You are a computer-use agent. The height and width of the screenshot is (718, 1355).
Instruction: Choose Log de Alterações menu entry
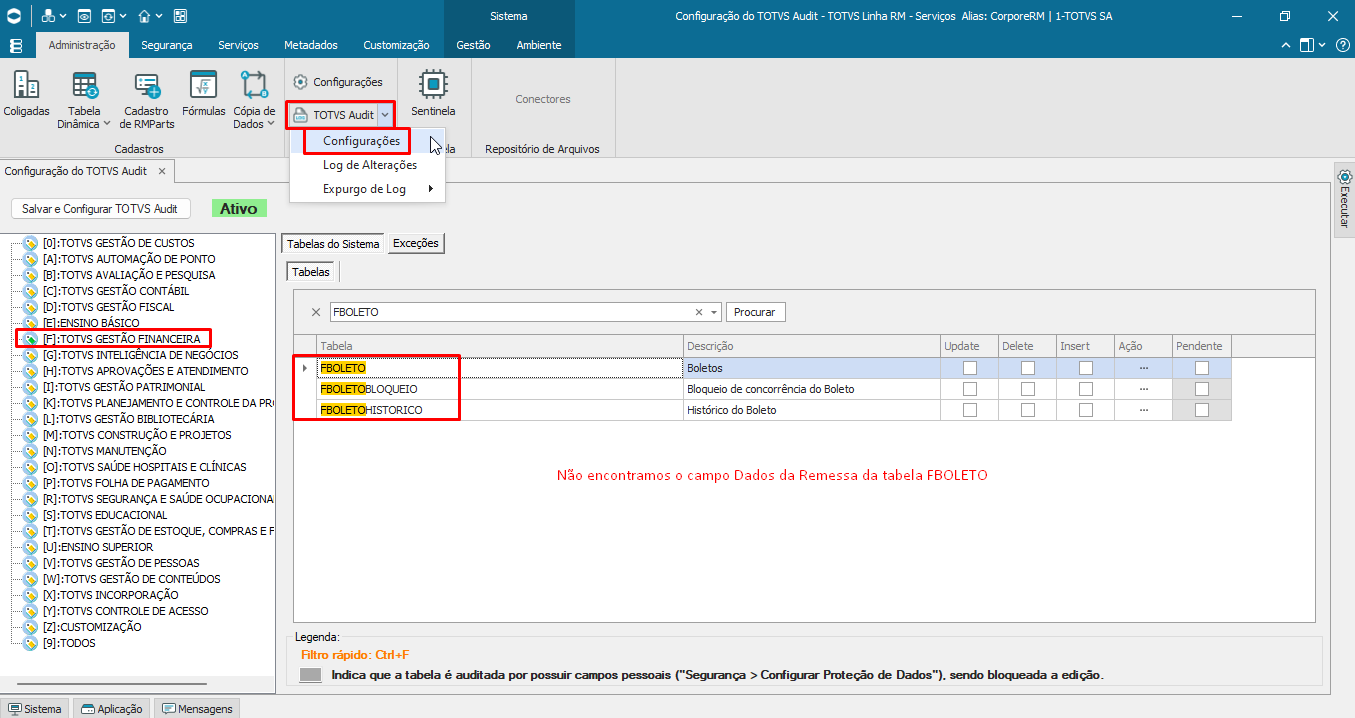370,165
